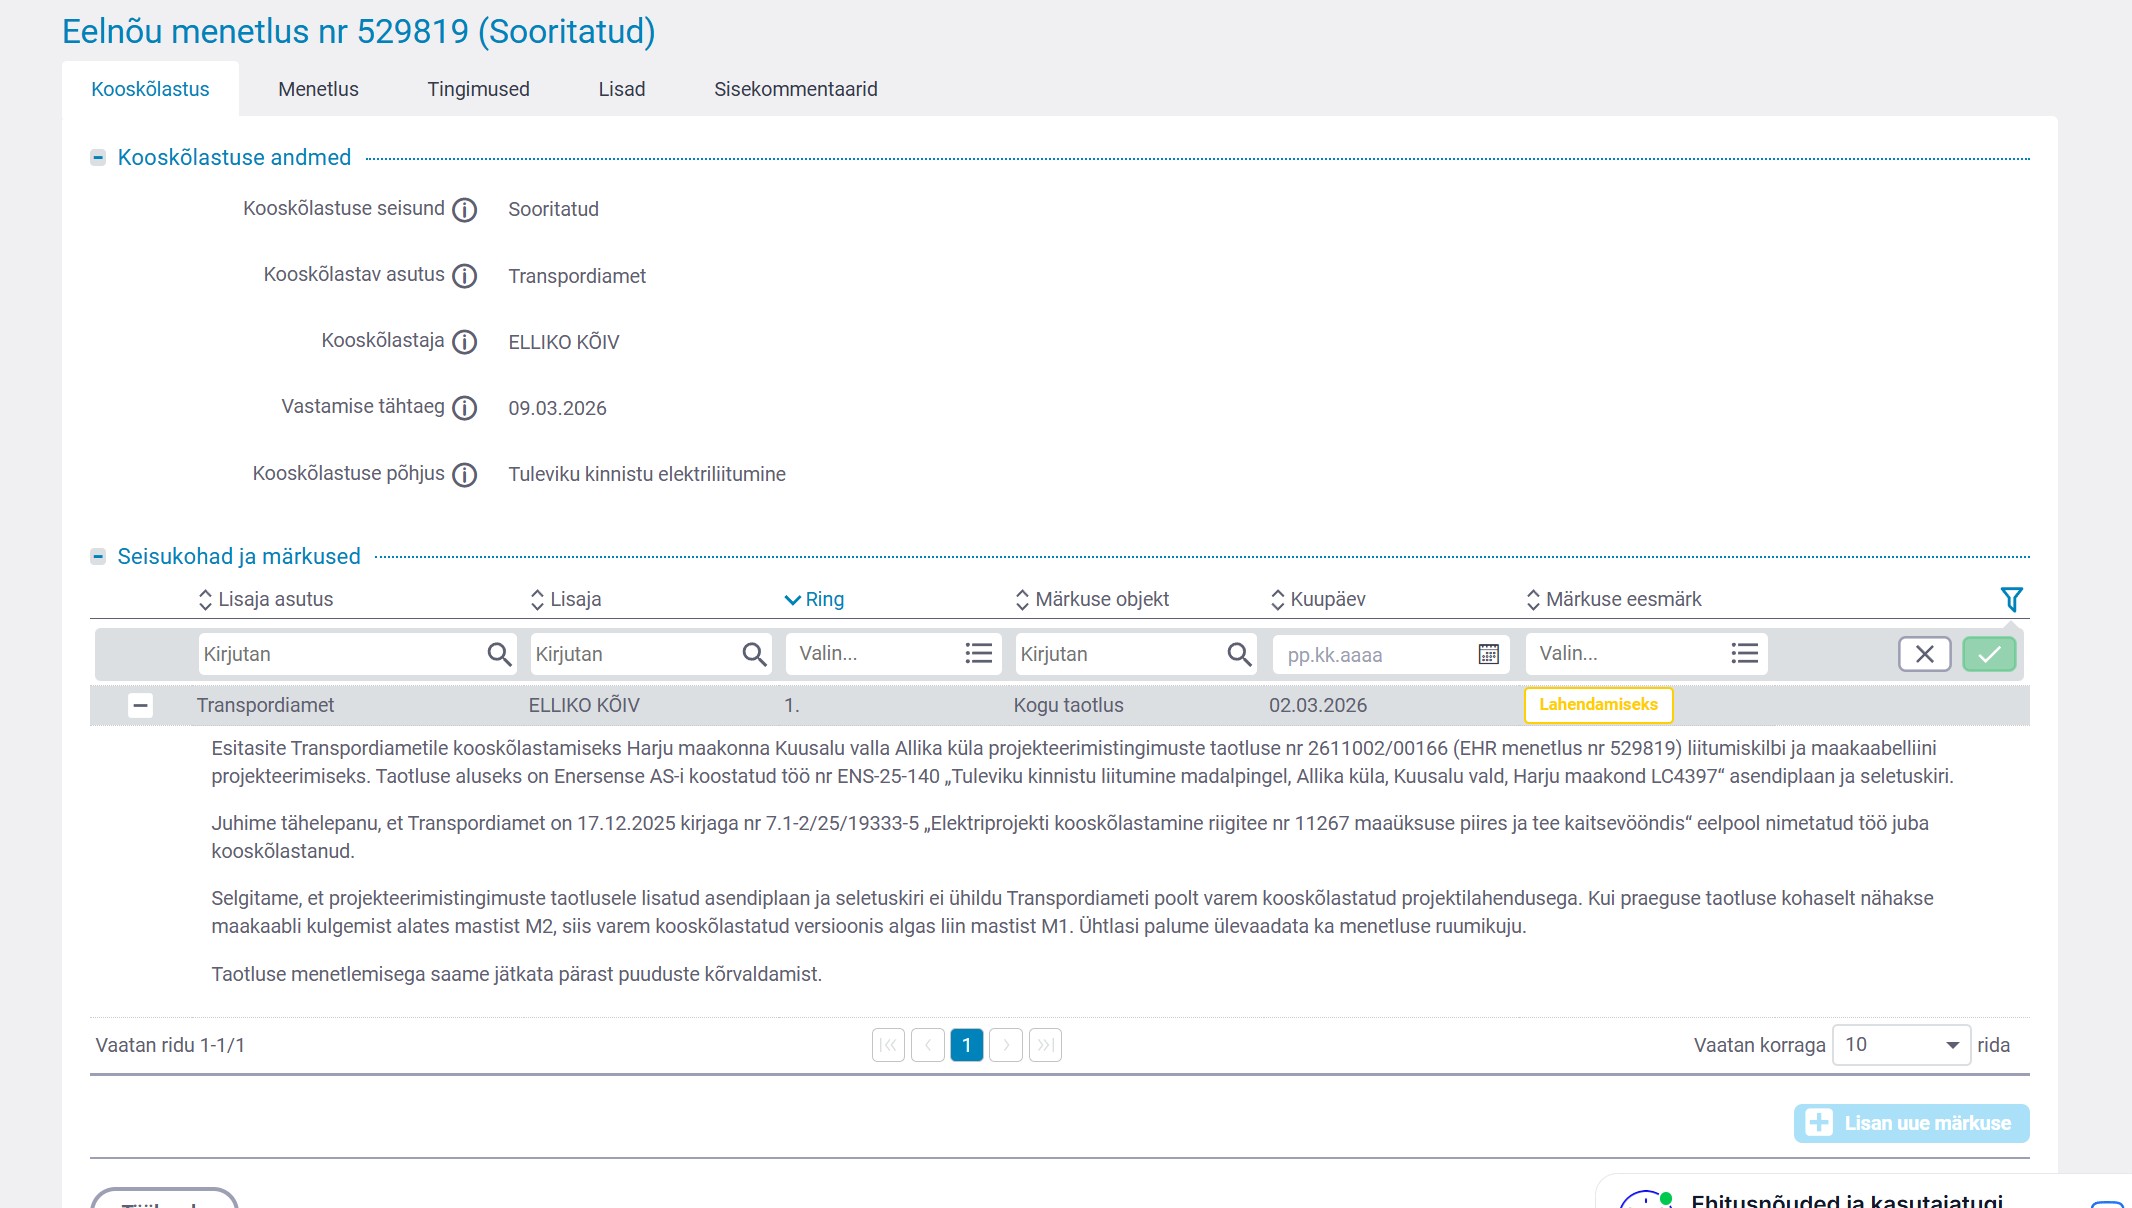Open the Märkuse eesmärk filter dropdown
Viewport: 2132px width, 1208px height.
(1646, 654)
